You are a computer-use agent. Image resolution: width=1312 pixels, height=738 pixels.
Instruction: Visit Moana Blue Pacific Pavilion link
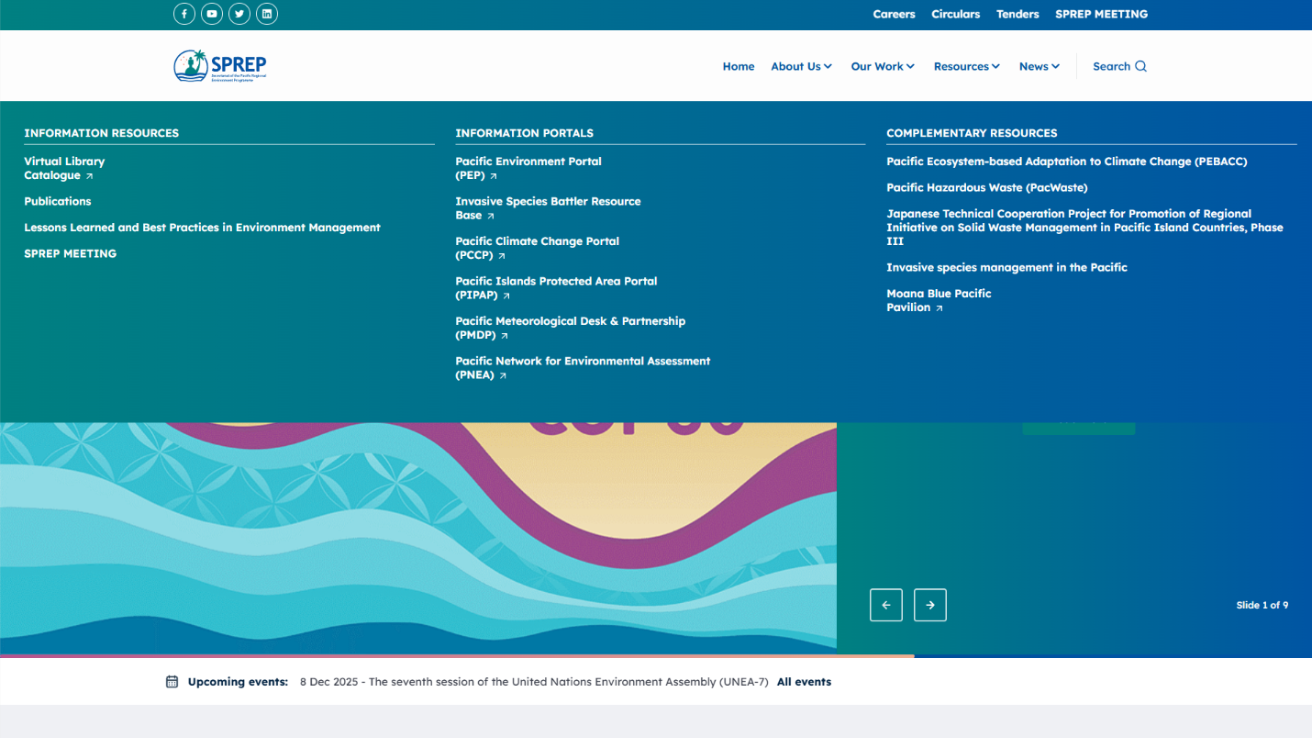tap(938, 300)
